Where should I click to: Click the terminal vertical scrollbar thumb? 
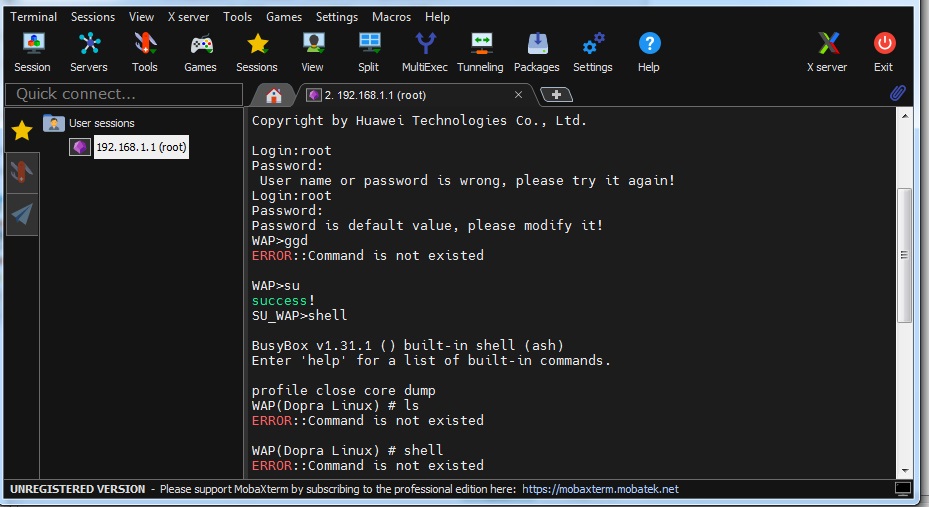[x=904, y=255]
